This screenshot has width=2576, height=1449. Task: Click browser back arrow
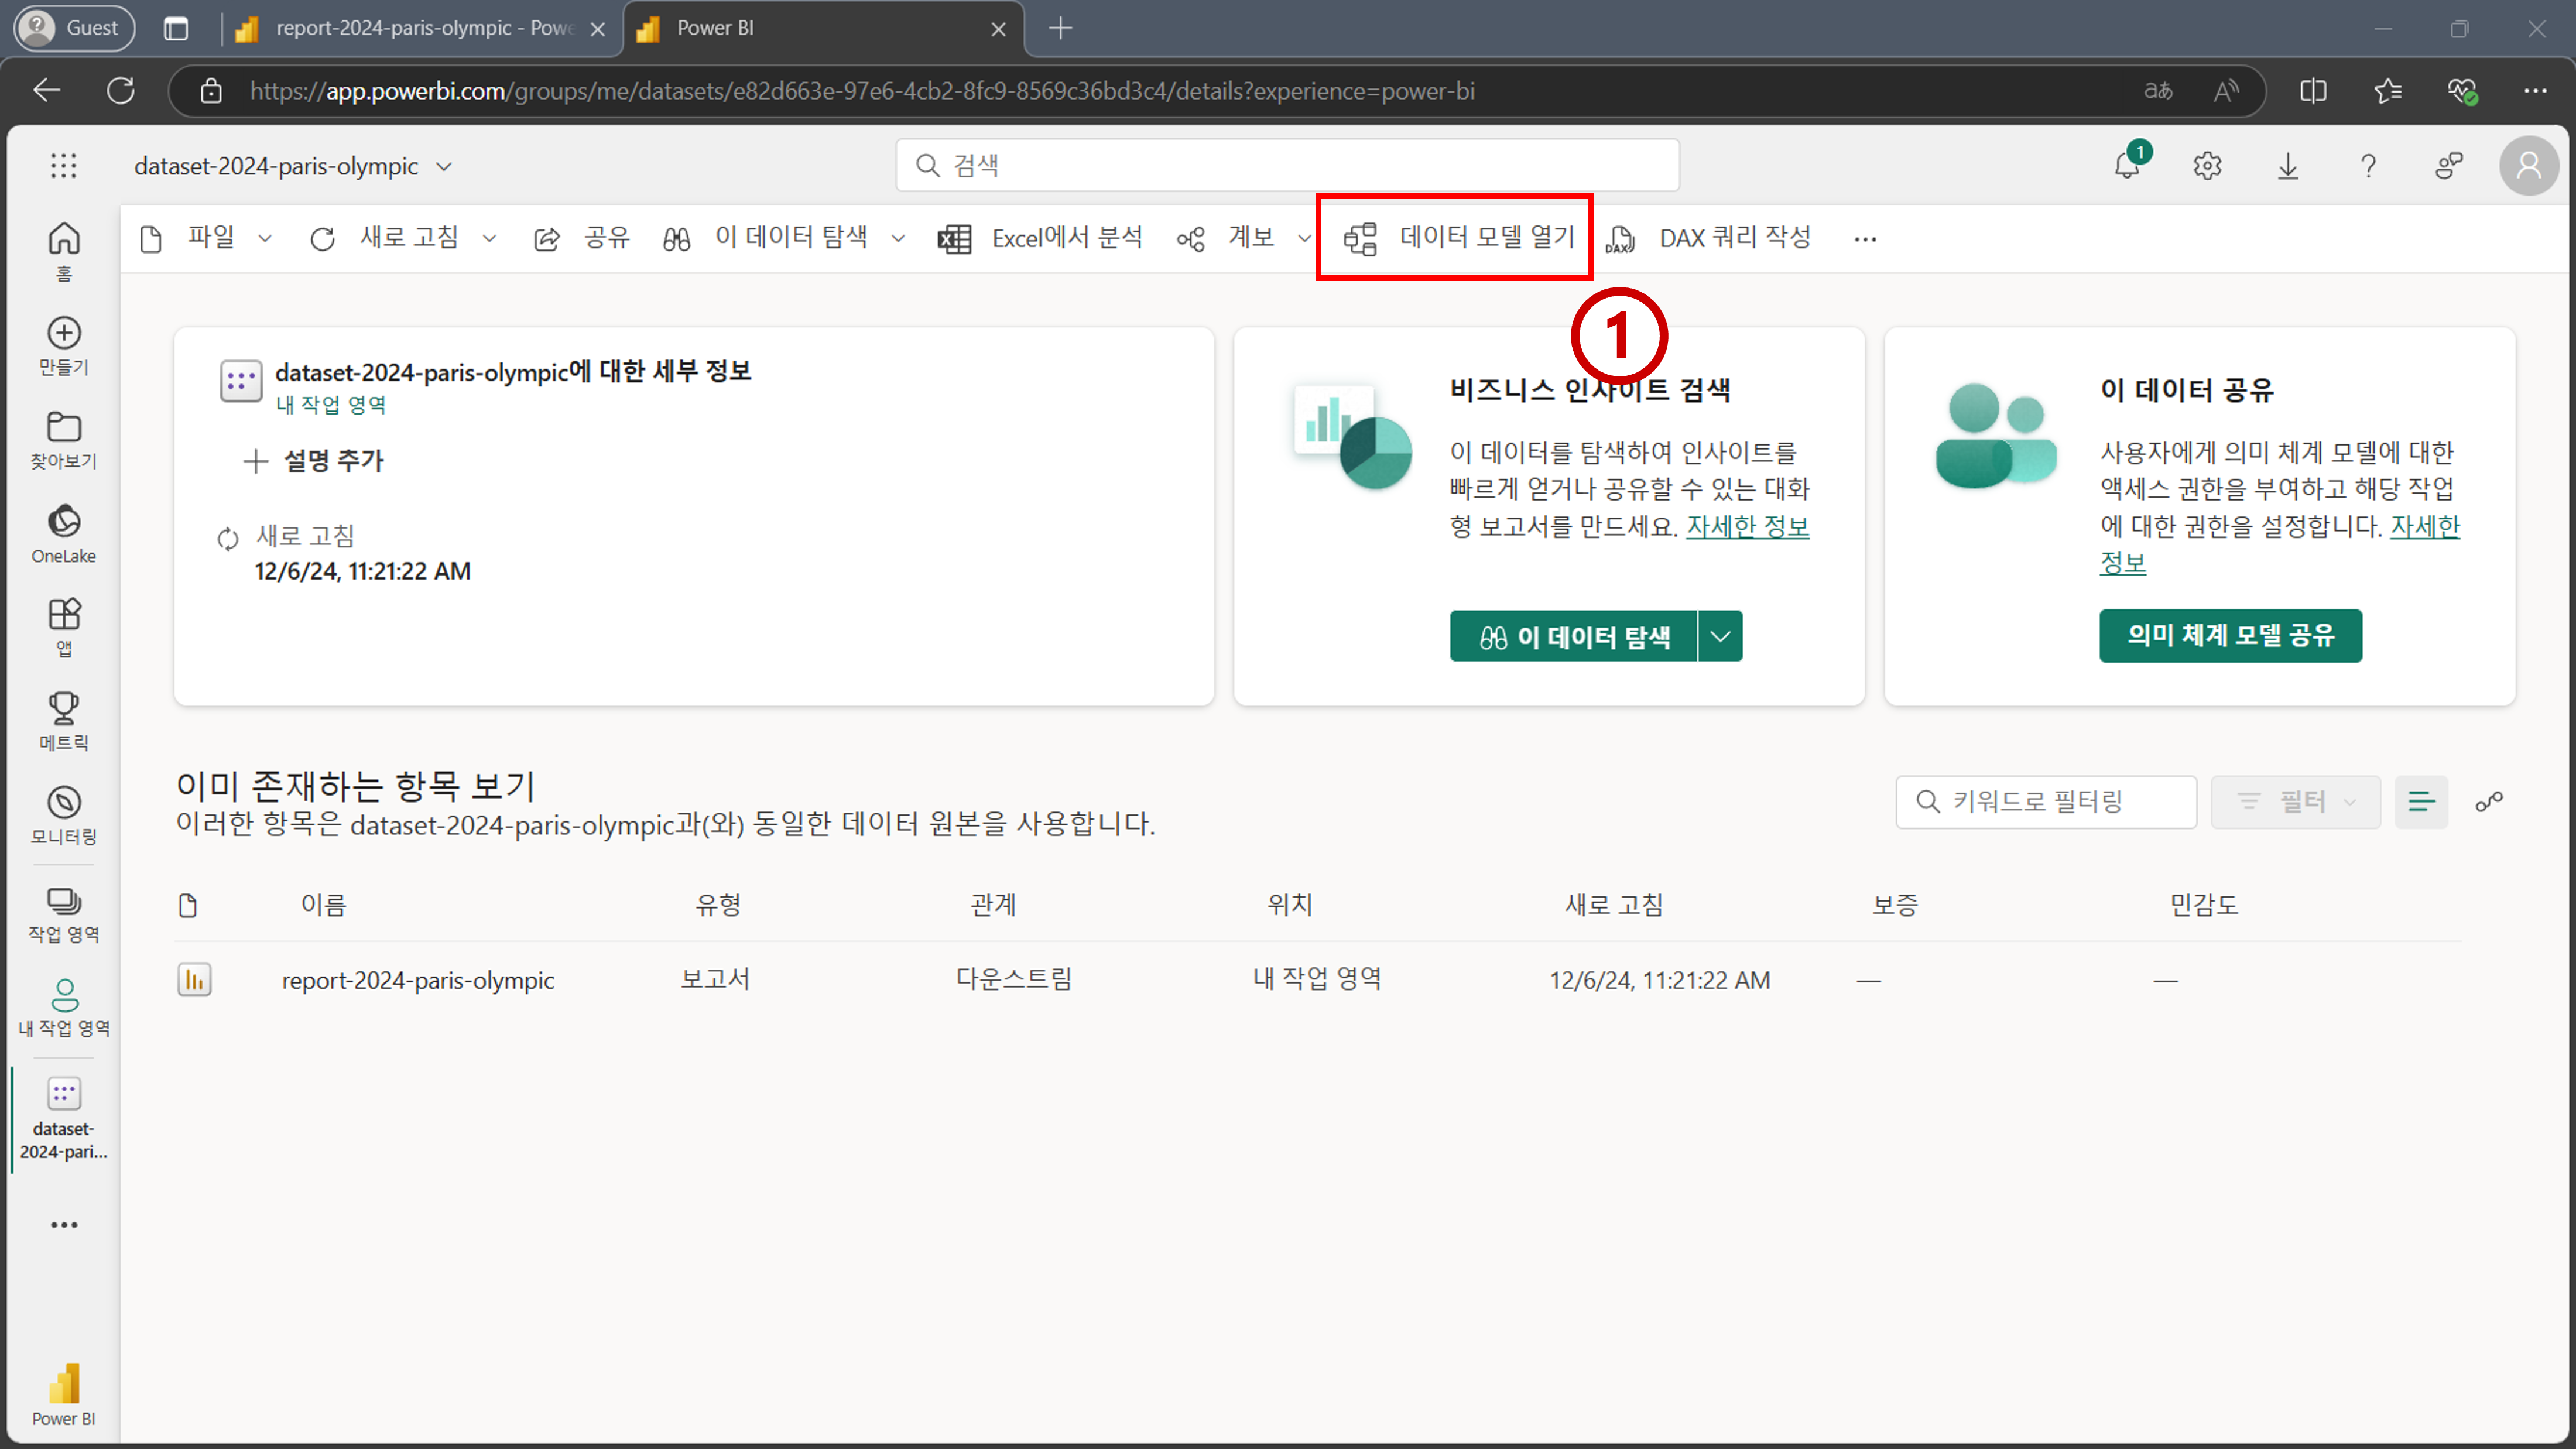click(x=47, y=91)
